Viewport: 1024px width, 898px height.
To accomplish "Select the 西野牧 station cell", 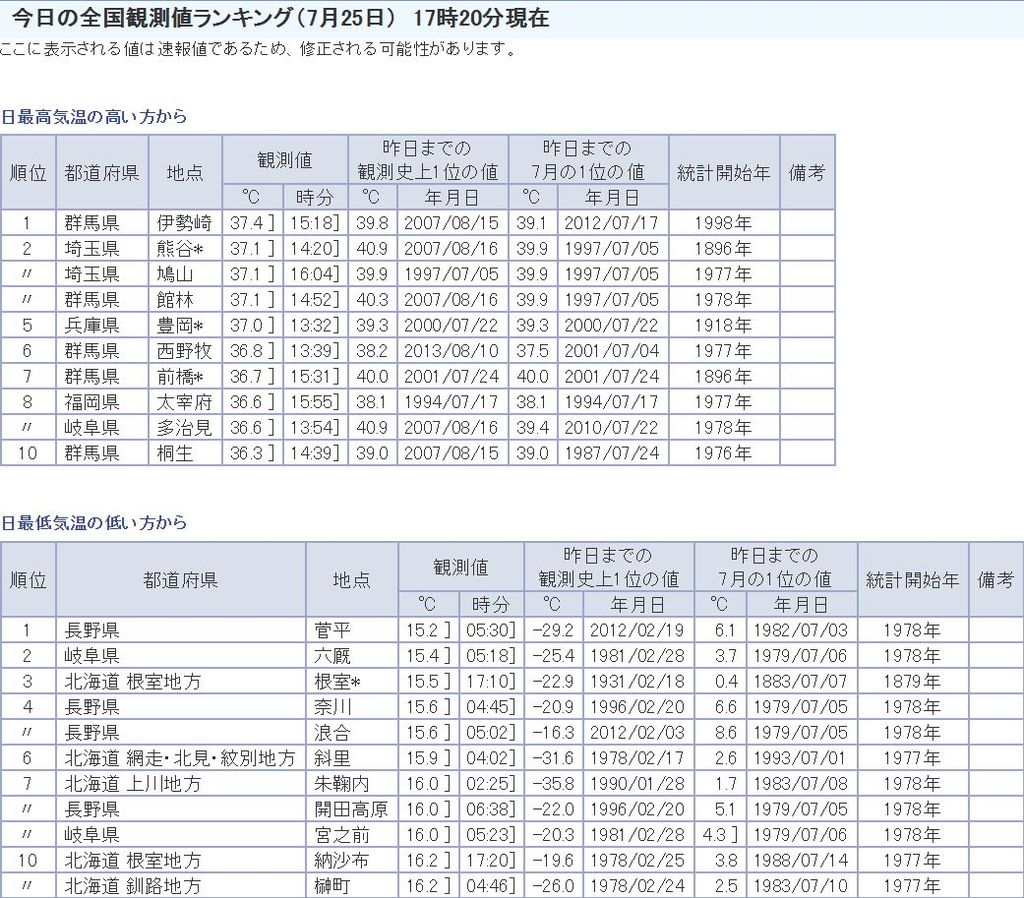I will (184, 350).
